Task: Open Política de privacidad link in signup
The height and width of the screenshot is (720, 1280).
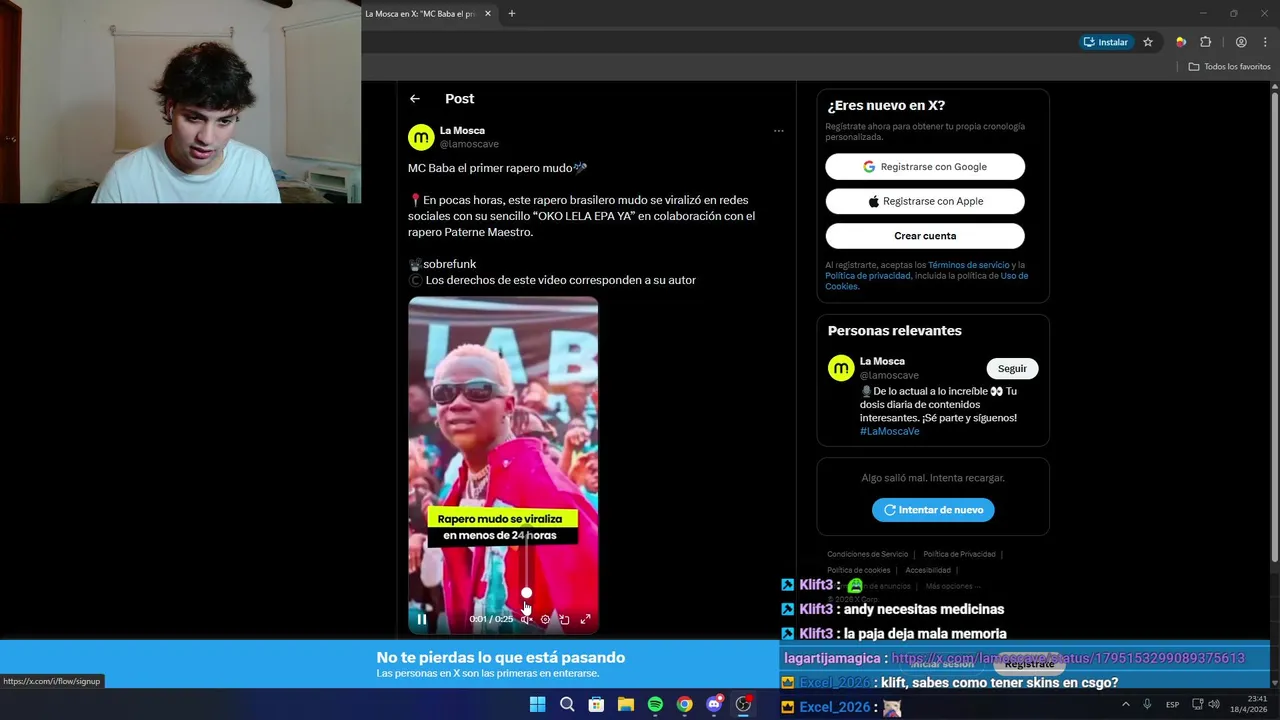Action: tap(868, 276)
